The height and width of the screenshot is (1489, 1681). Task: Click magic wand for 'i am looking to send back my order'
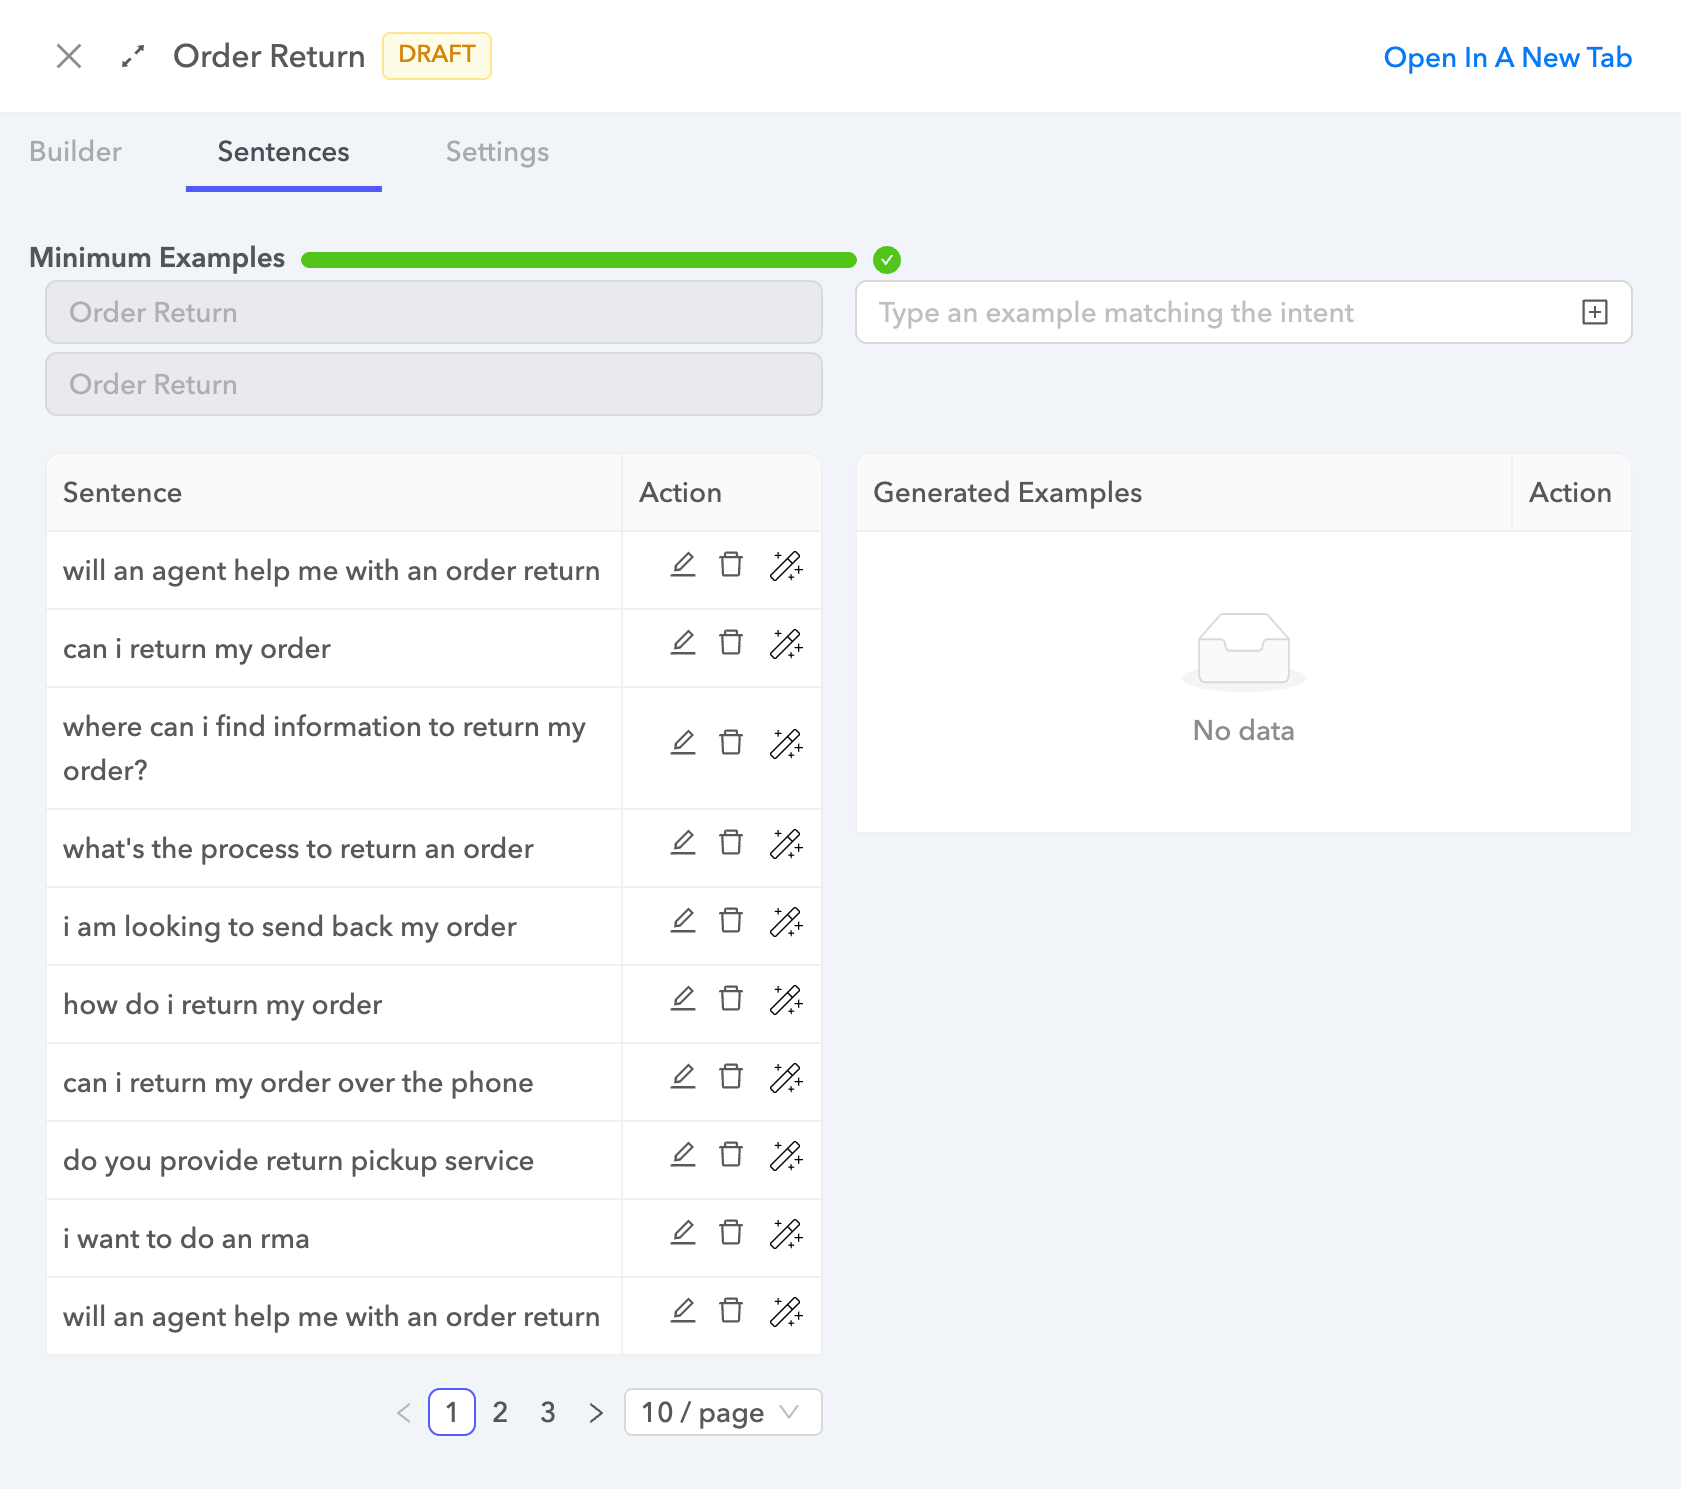point(786,921)
